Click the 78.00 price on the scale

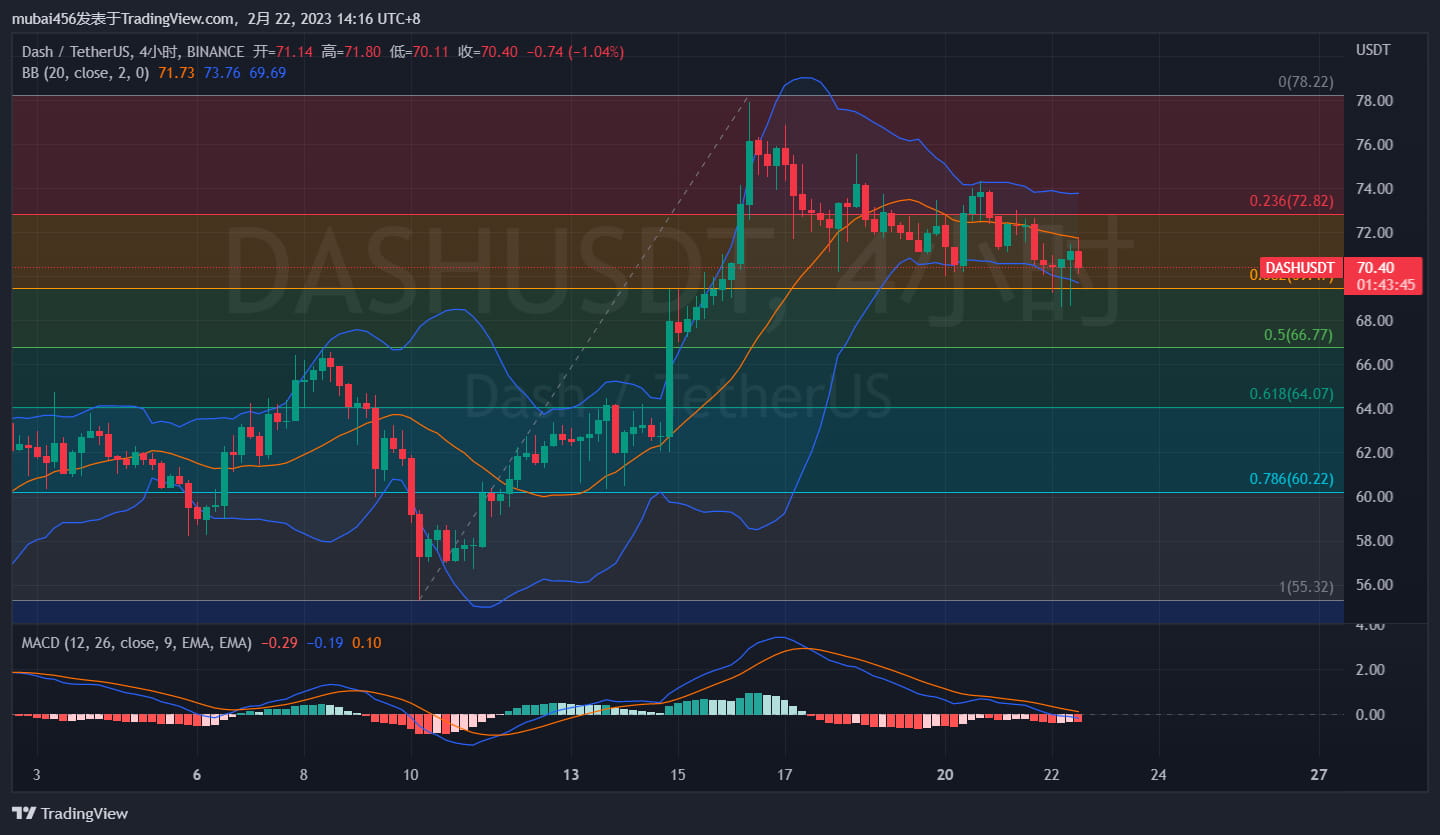(1376, 100)
